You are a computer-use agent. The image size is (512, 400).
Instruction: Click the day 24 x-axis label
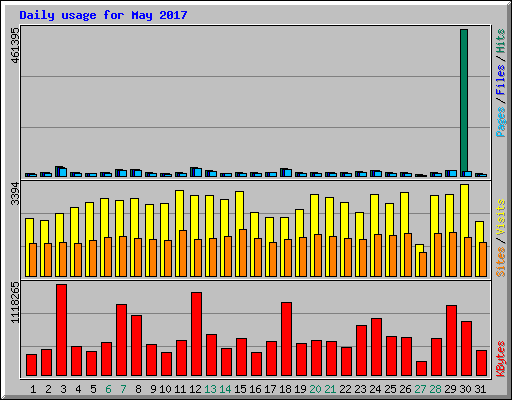[375, 389]
